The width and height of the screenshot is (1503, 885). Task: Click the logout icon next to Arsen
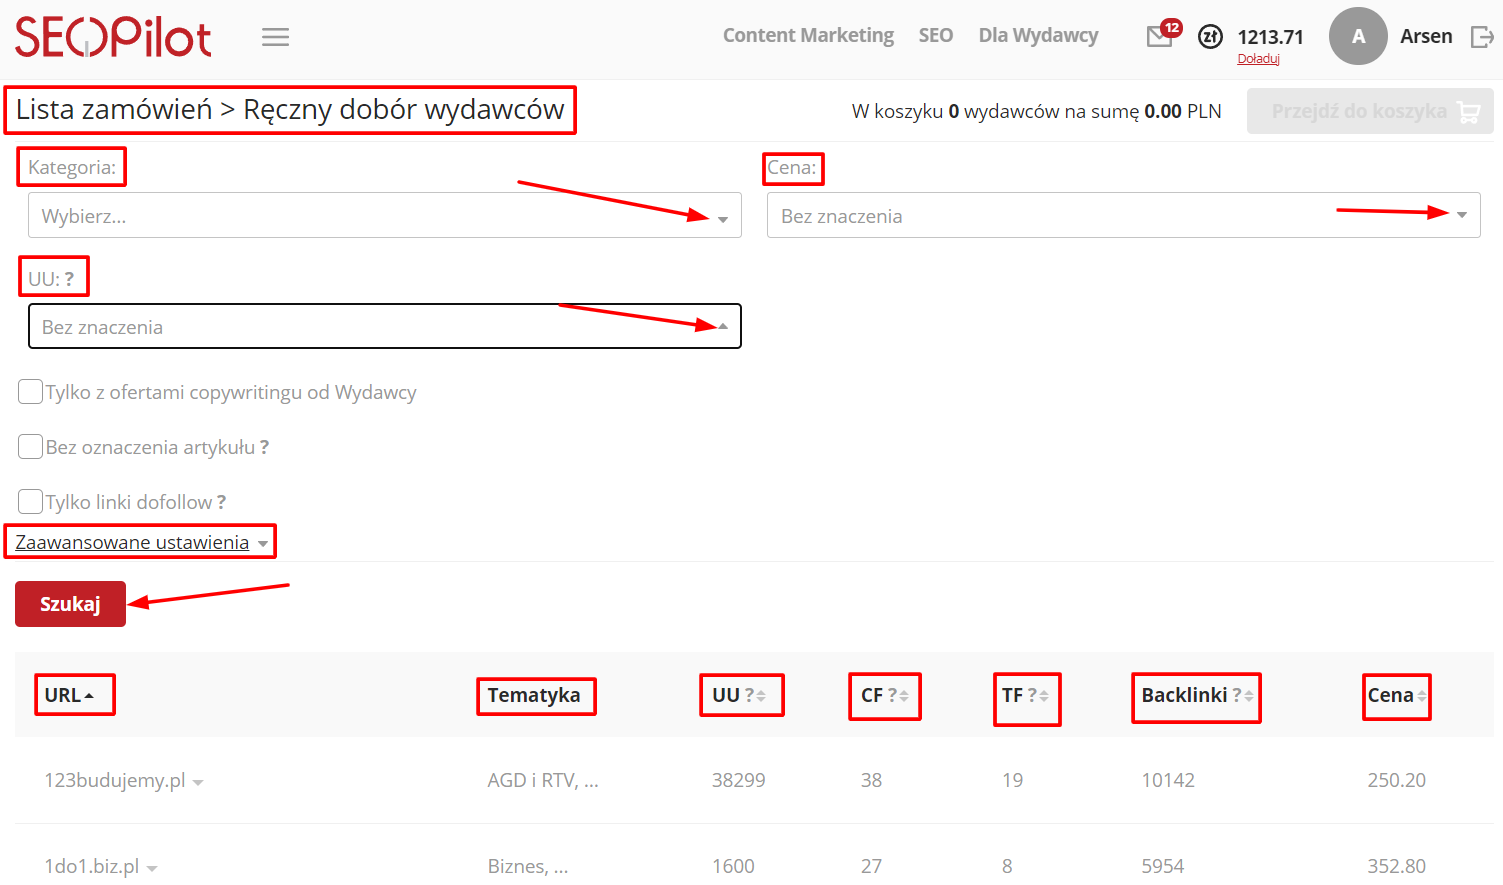(x=1481, y=37)
